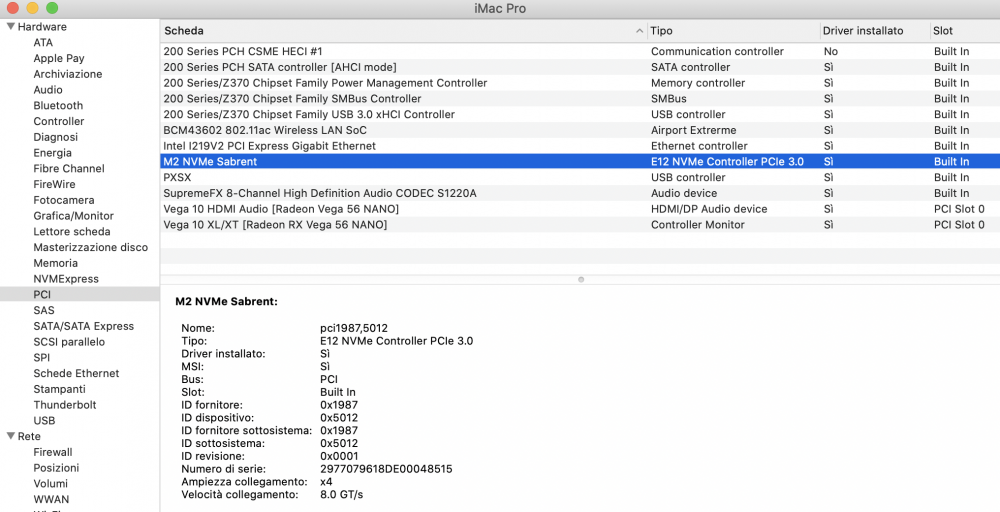Screen dimensions: 1000x512
Task: Open Masterizzazione disco in the sidebar
Action: pos(91,247)
